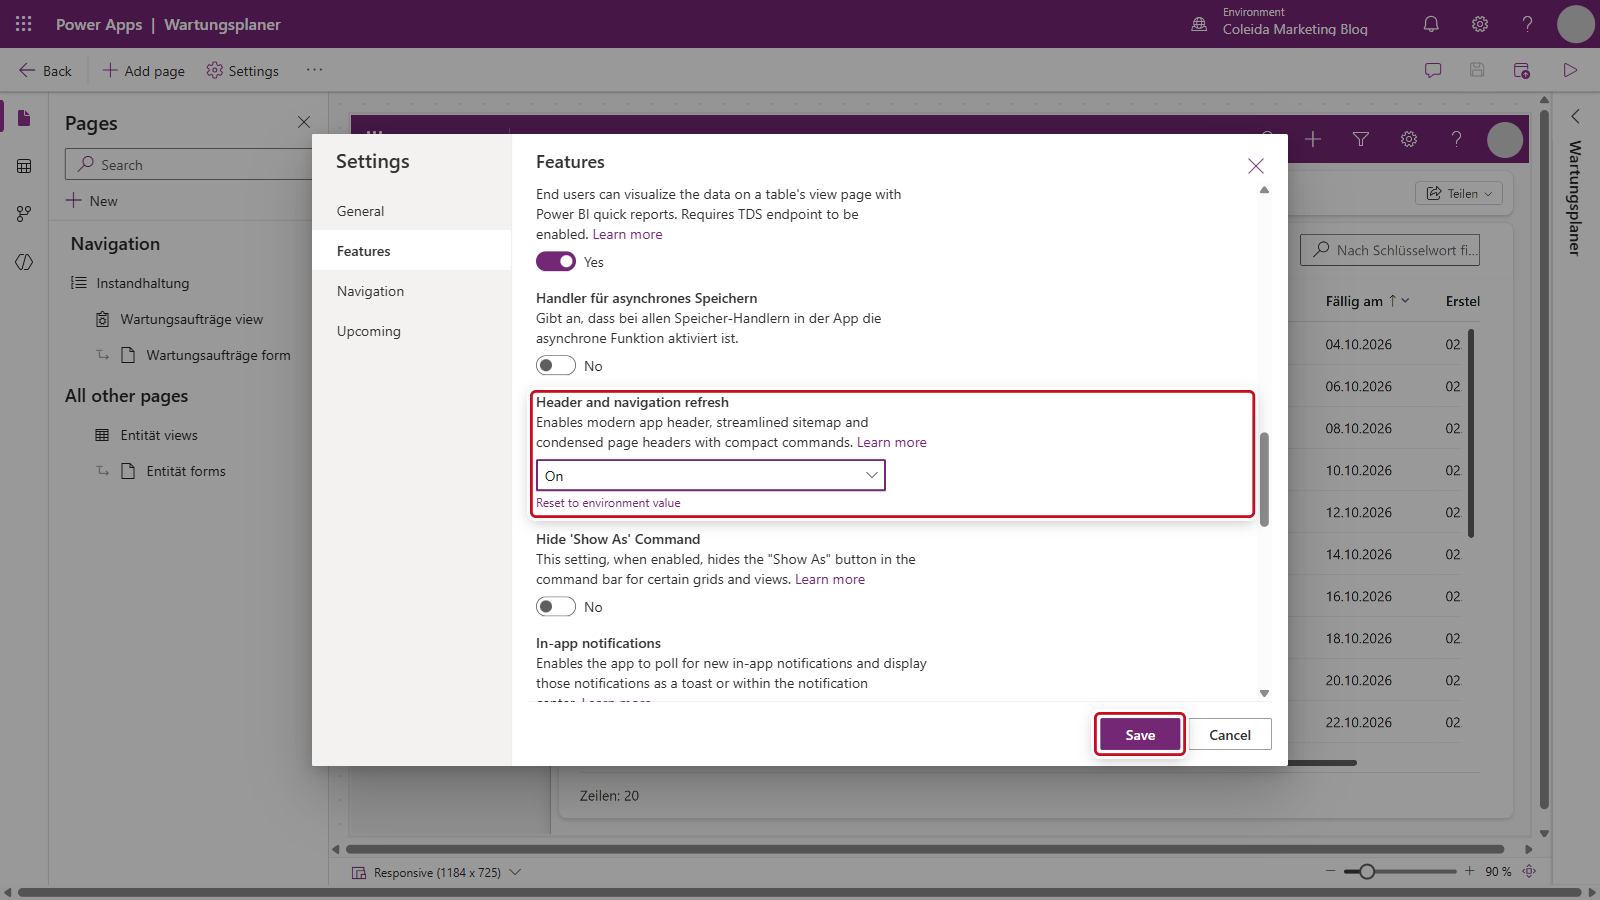1600x900 pixels.
Task: Focus the Pages search box
Action: pos(190,165)
